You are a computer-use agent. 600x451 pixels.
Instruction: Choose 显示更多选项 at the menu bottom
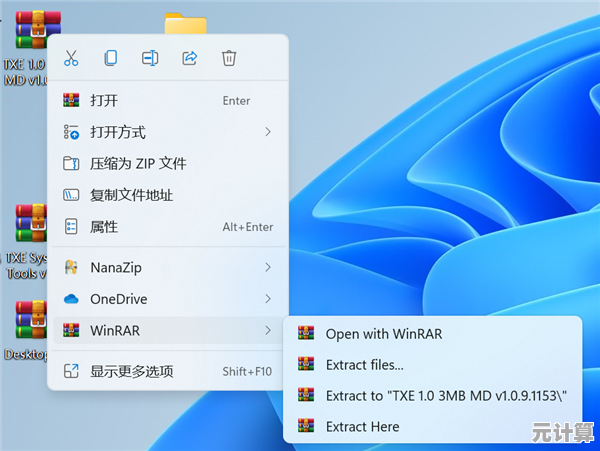(x=131, y=371)
